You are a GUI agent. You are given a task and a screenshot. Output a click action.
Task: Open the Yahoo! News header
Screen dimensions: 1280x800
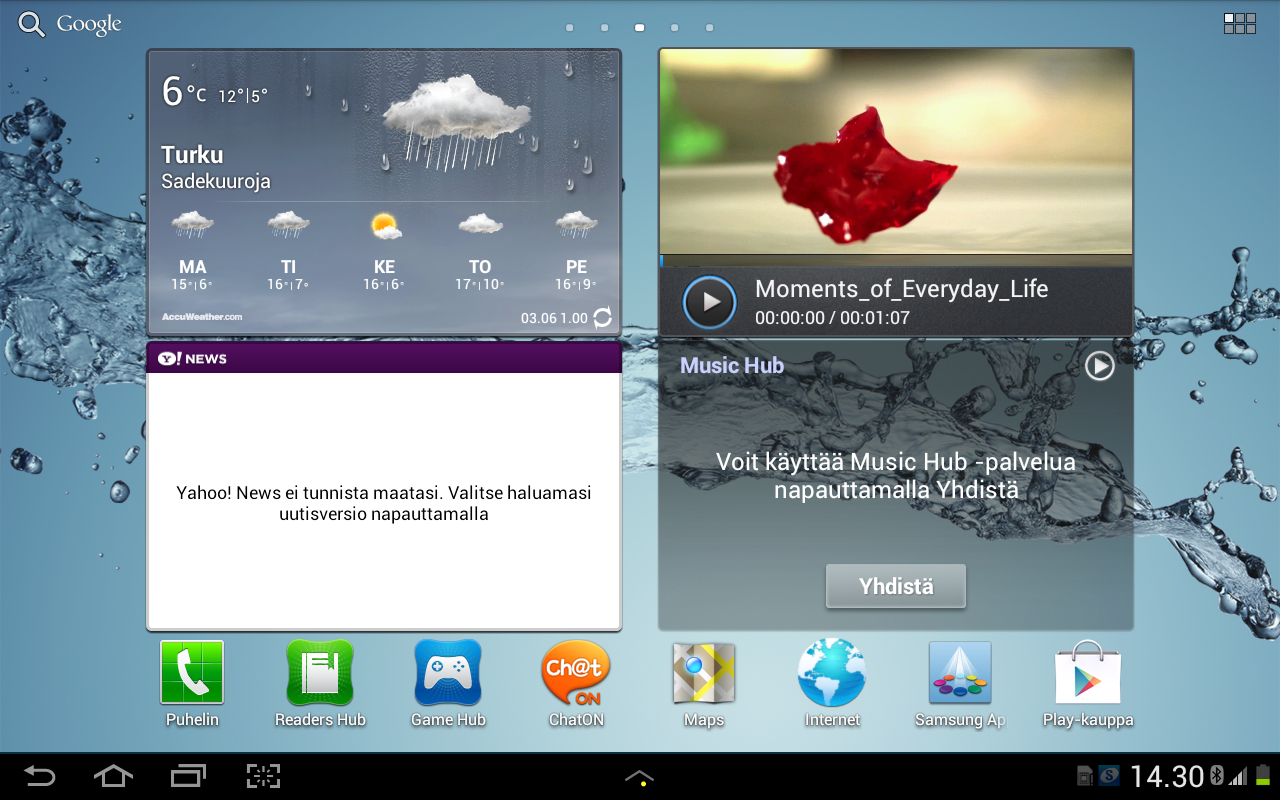tap(384, 358)
